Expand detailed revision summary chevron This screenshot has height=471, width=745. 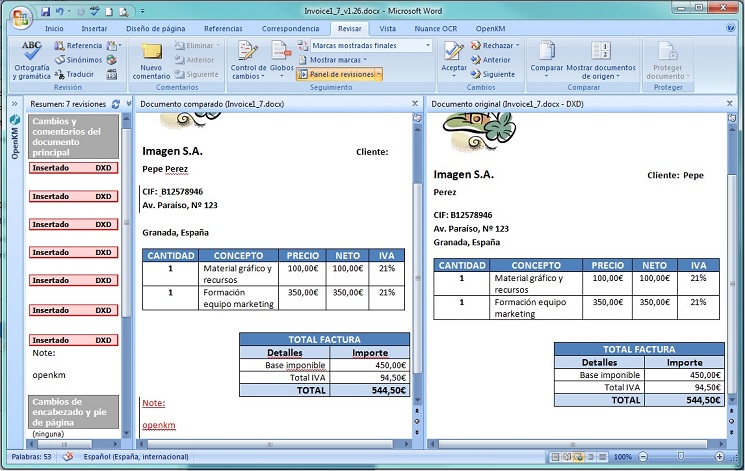point(128,104)
